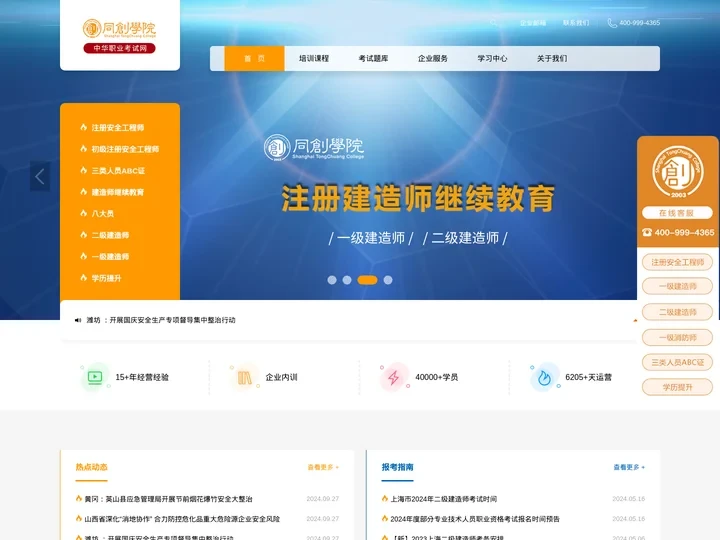The image size is (720, 540).
Task: Open news 山西省深化"消地协作" 合力防控
Action: click(x=182, y=519)
